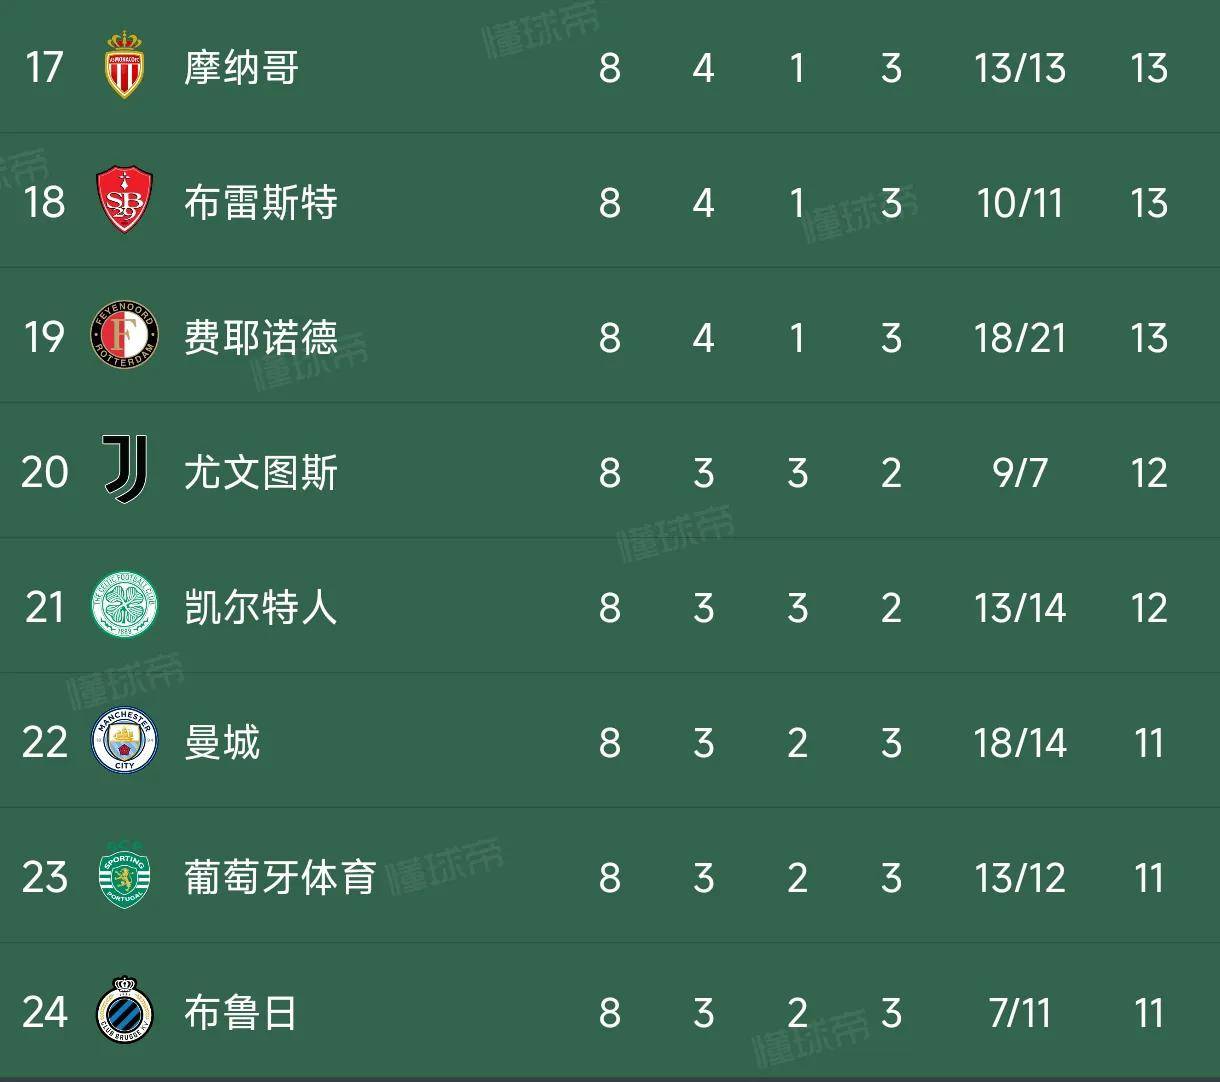Open the 摩纳哥 team page
Screen dimensions: 1220x1082
tap(241, 68)
